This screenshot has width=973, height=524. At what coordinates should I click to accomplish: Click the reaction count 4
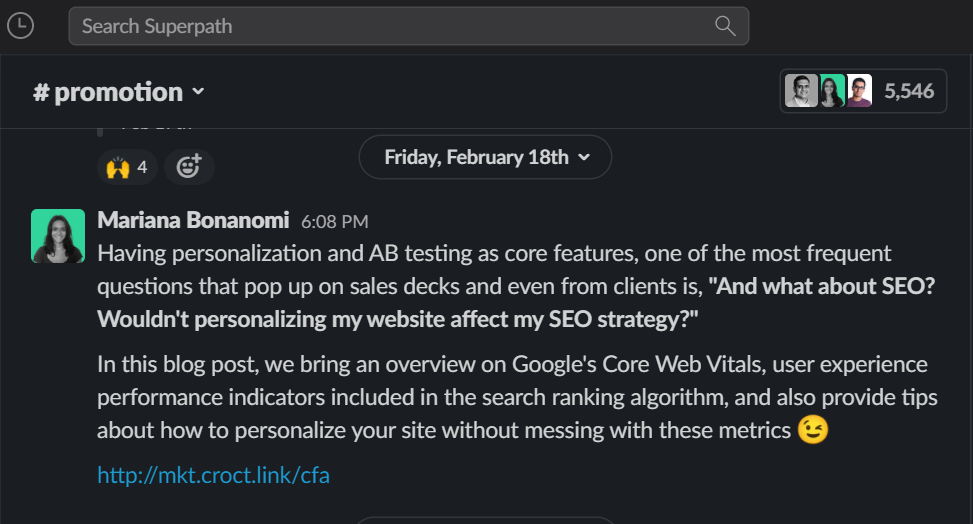[142, 167]
